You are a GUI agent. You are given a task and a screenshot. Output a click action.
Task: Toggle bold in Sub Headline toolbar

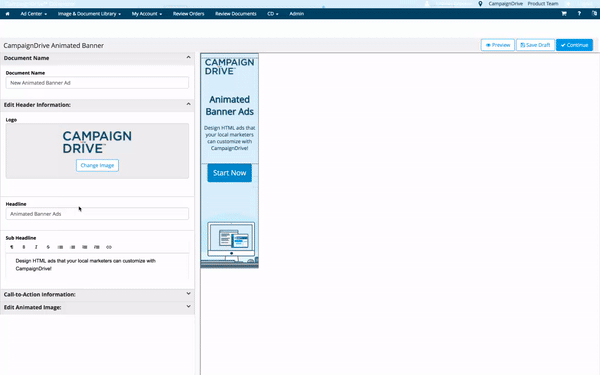coord(24,247)
